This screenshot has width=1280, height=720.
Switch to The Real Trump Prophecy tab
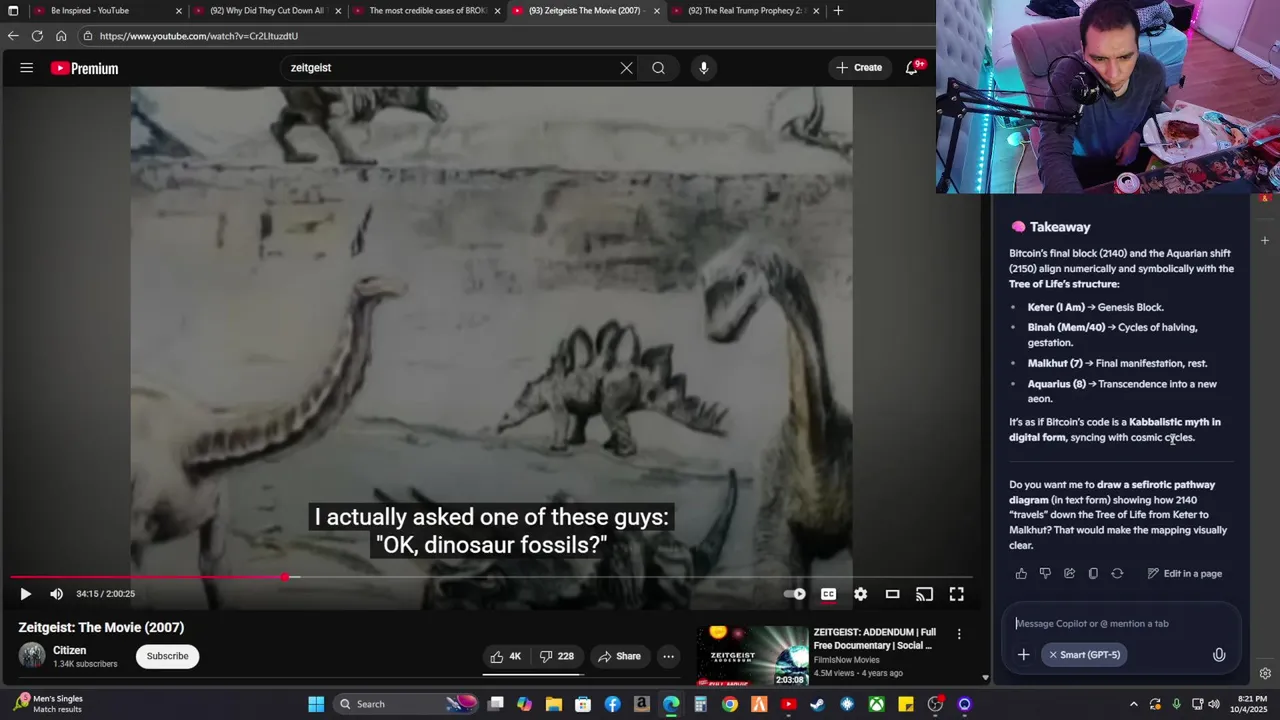pos(745,11)
